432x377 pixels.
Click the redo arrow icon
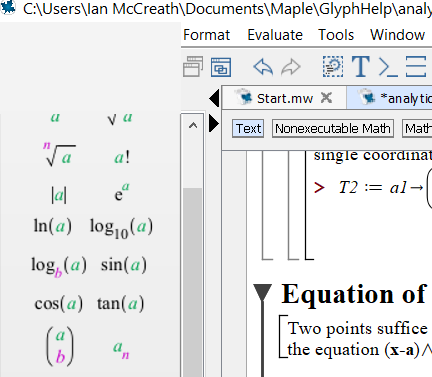point(291,67)
